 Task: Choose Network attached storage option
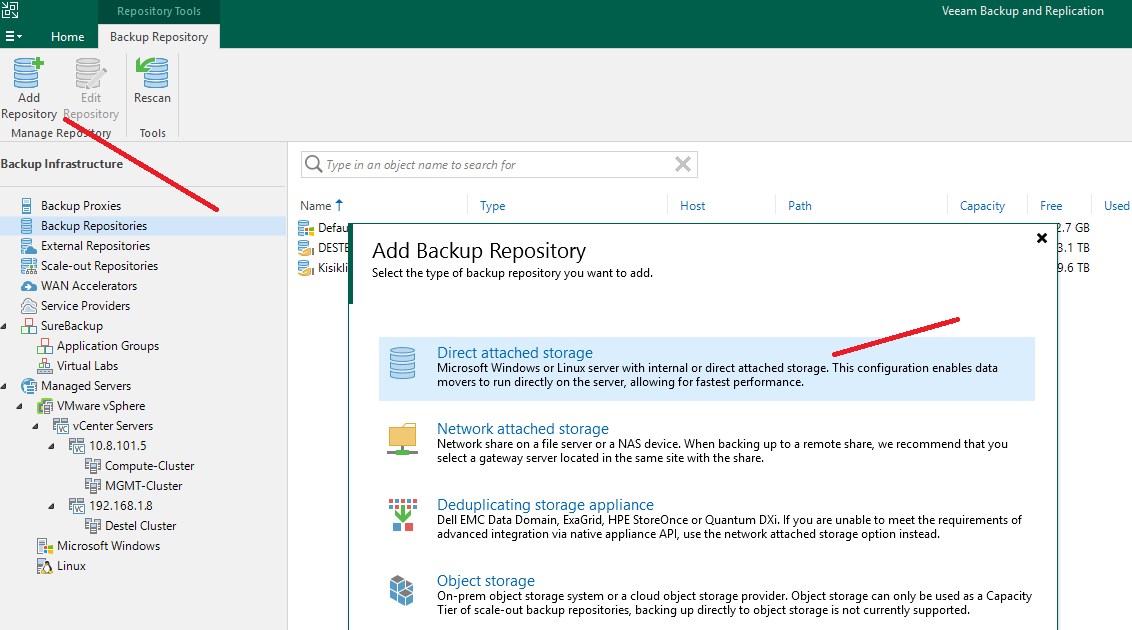pos(707,443)
